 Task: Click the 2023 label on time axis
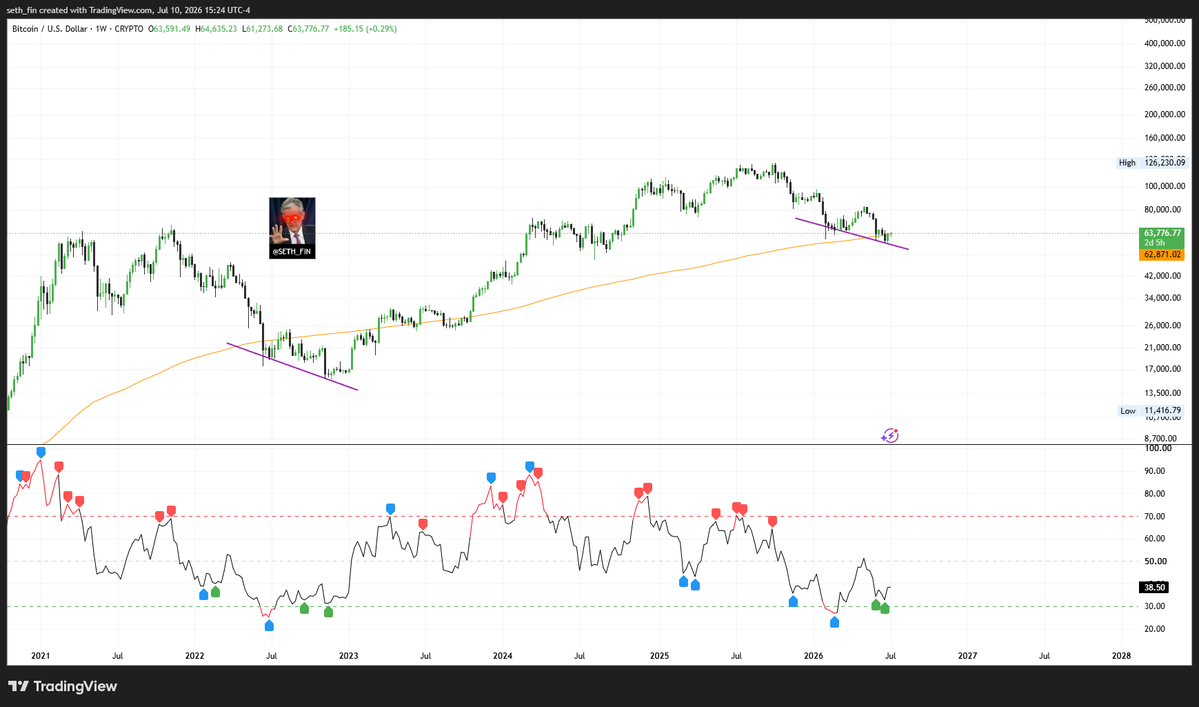click(x=349, y=656)
